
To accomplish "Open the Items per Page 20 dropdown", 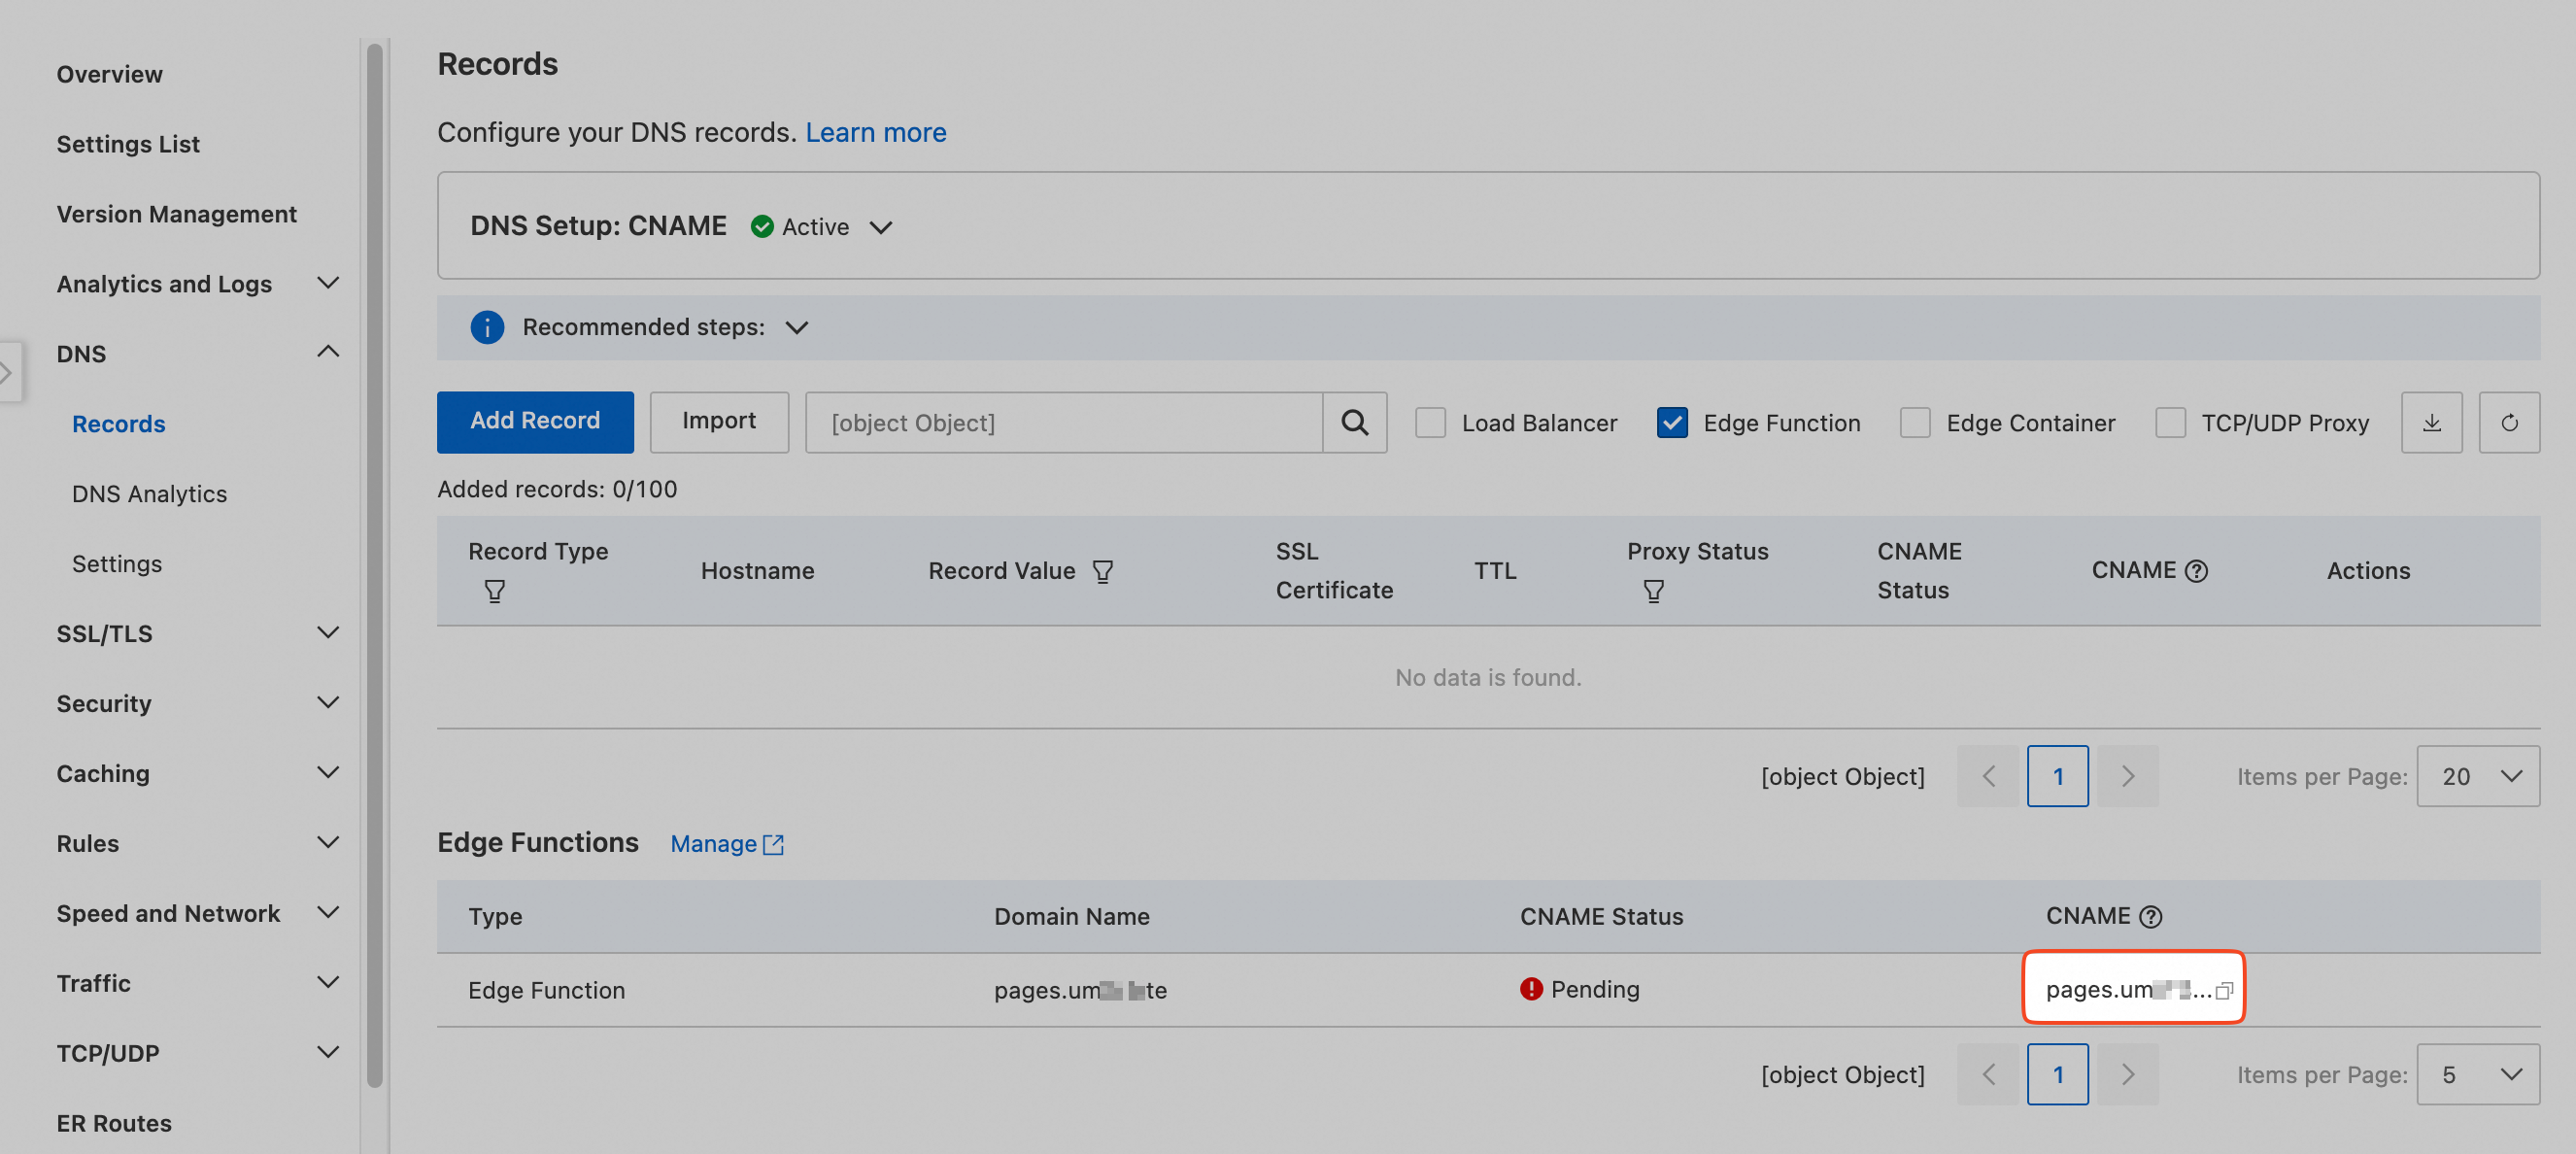I will [2477, 776].
